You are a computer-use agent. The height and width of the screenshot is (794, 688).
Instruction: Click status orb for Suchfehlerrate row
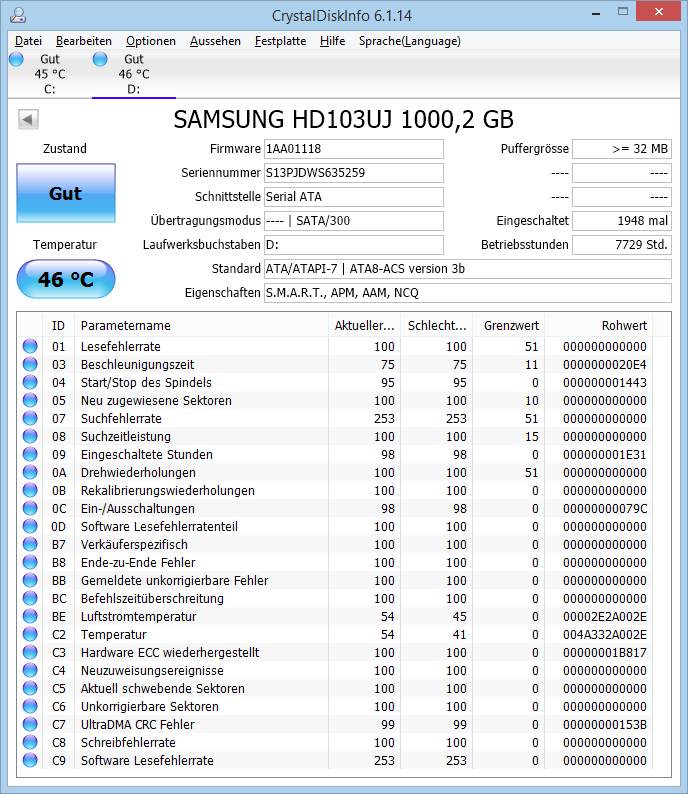[30, 418]
